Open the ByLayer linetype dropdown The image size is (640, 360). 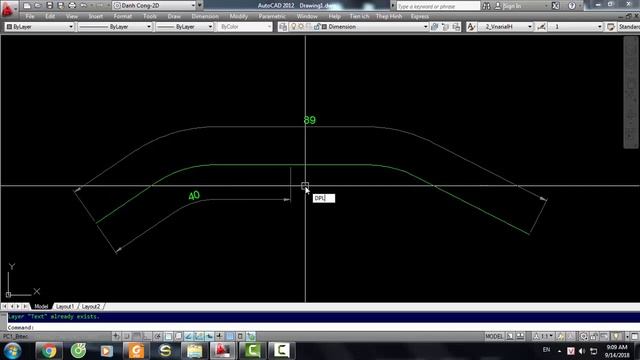115,27
